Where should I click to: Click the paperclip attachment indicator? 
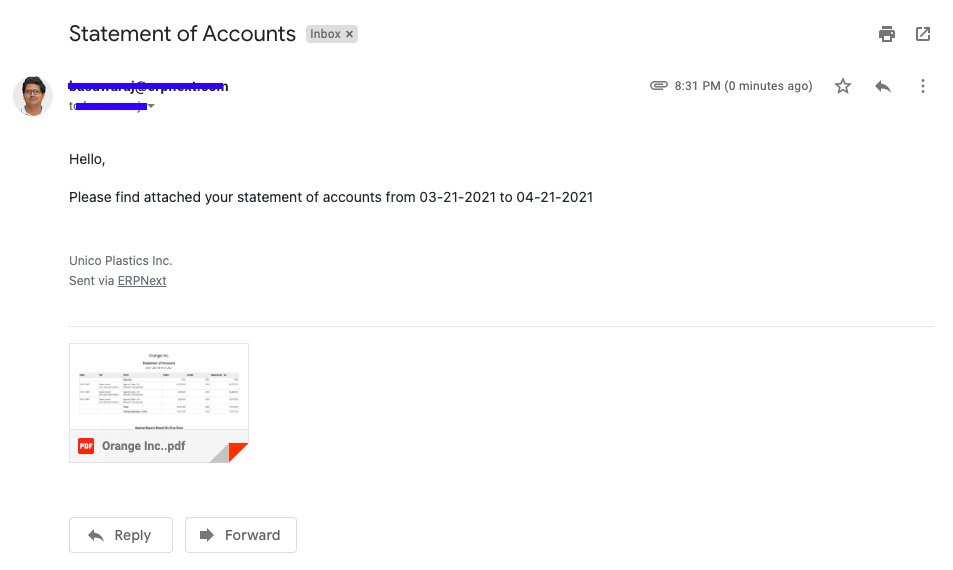pos(658,86)
